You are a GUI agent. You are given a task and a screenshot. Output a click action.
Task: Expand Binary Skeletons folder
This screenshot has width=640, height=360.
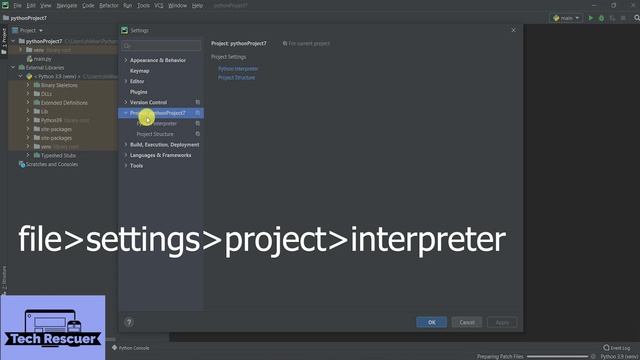click(x=28, y=85)
